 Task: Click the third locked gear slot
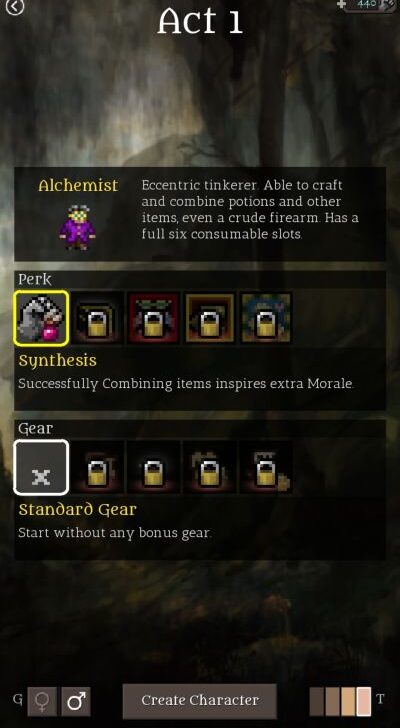(x=154, y=468)
